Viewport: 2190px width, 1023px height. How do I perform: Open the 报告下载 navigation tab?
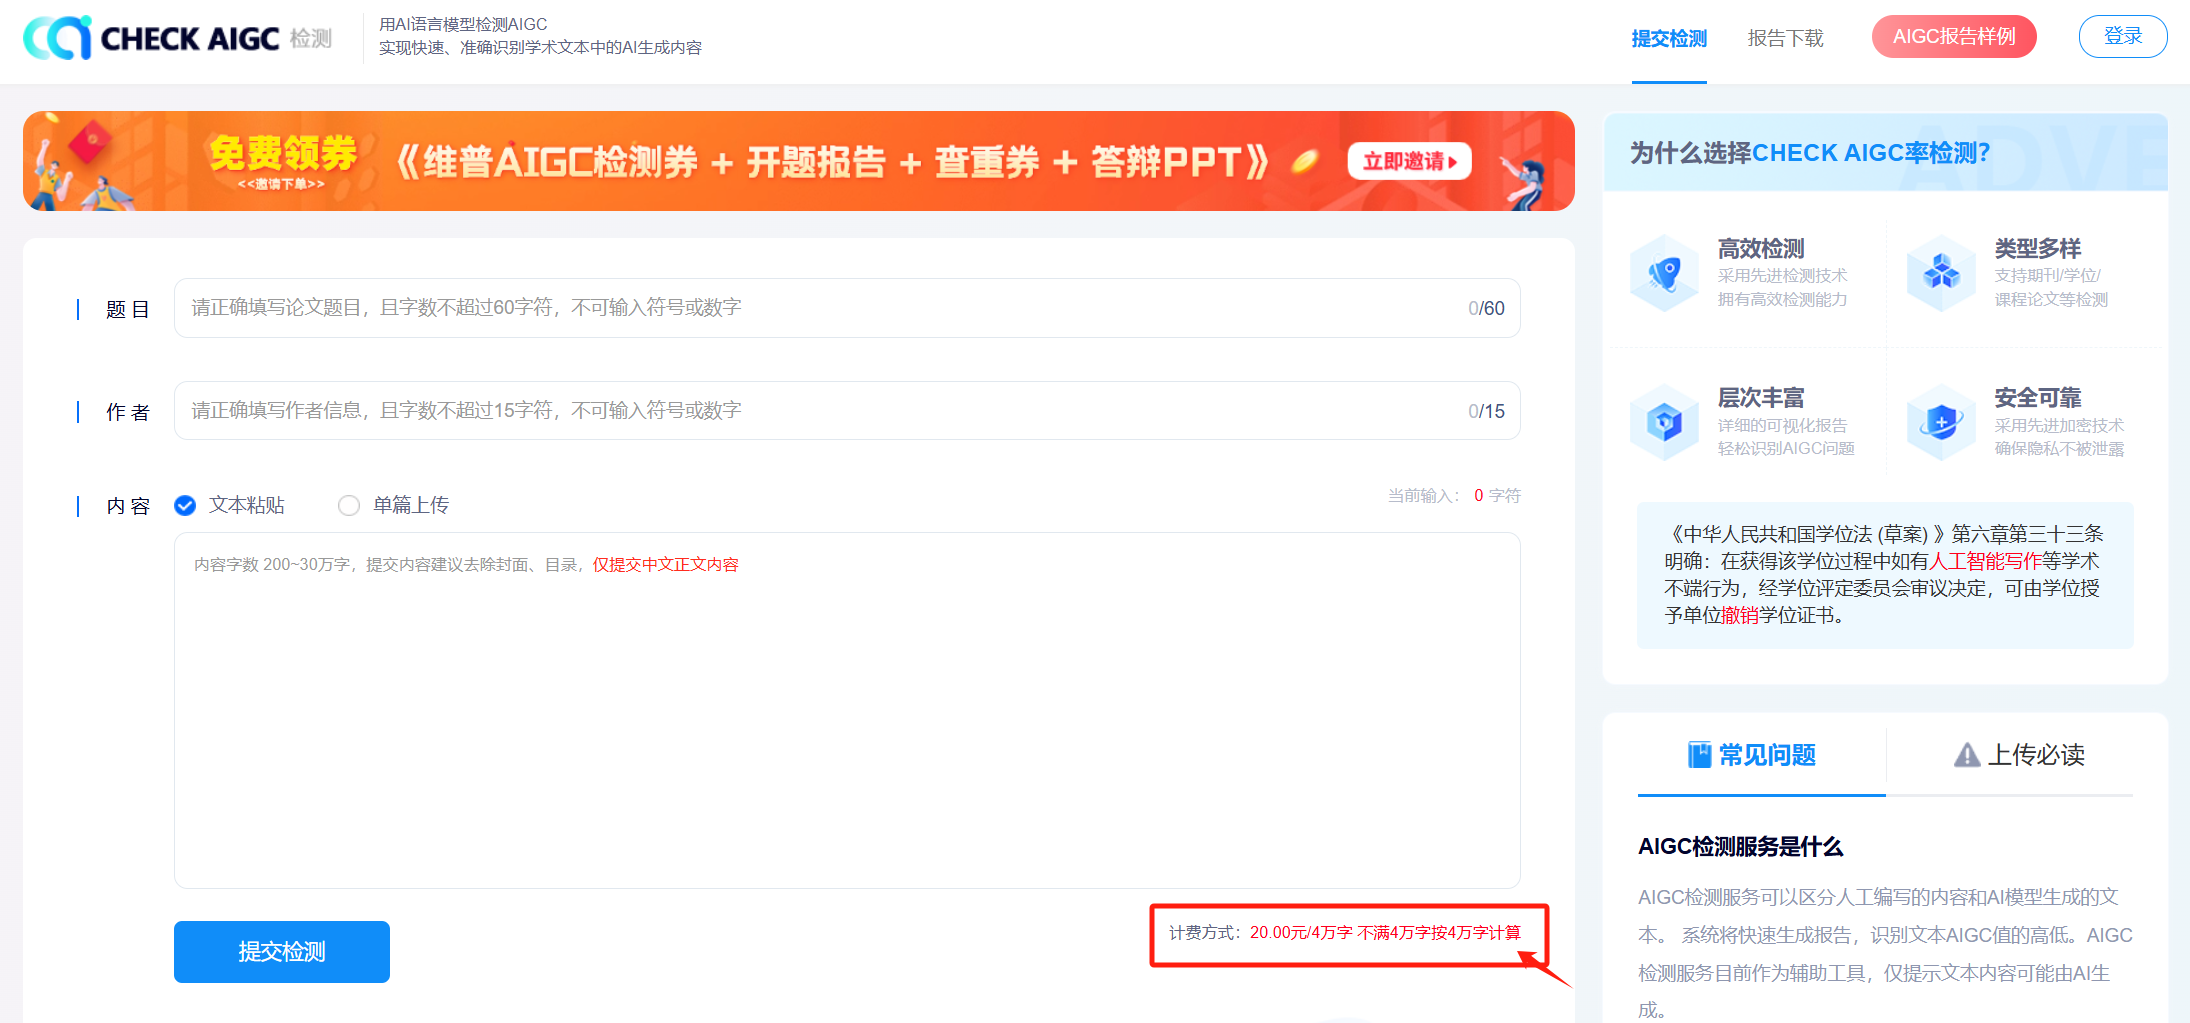coord(1785,39)
